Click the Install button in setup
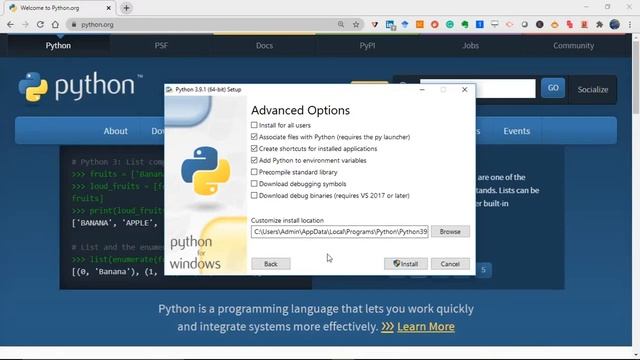 pos(406,264)
